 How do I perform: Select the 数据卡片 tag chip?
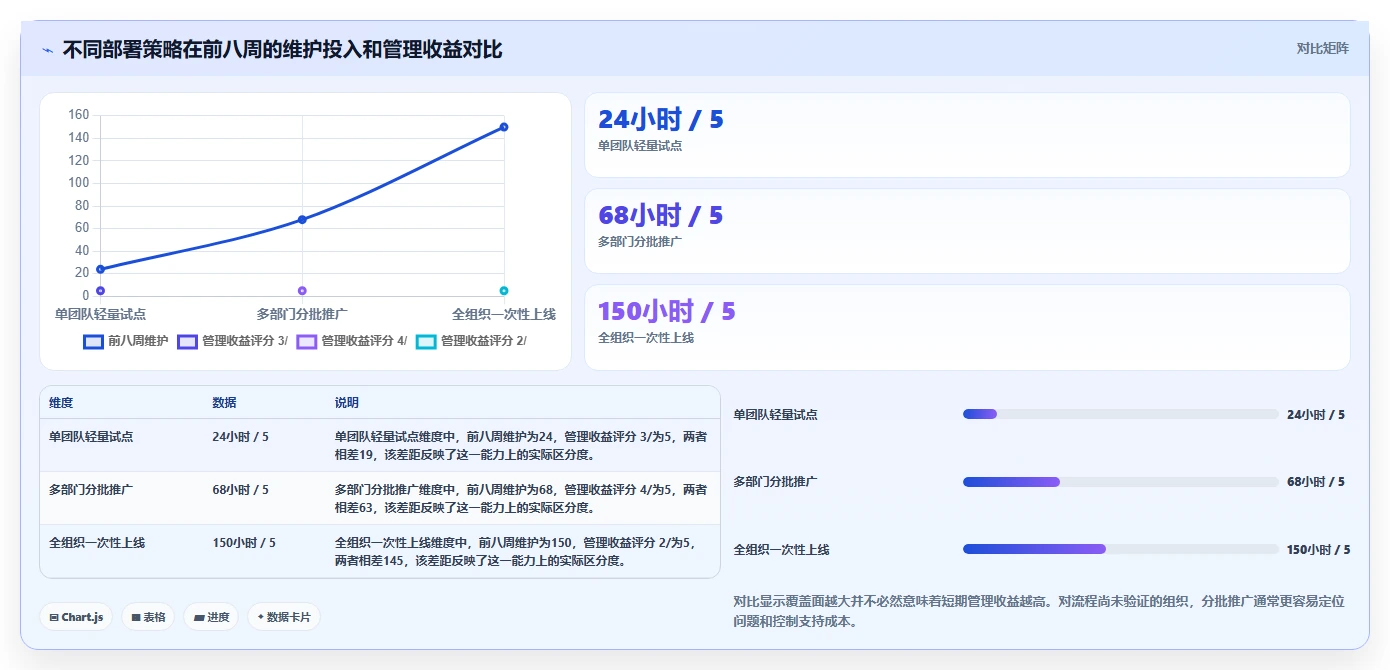point(284,617)
